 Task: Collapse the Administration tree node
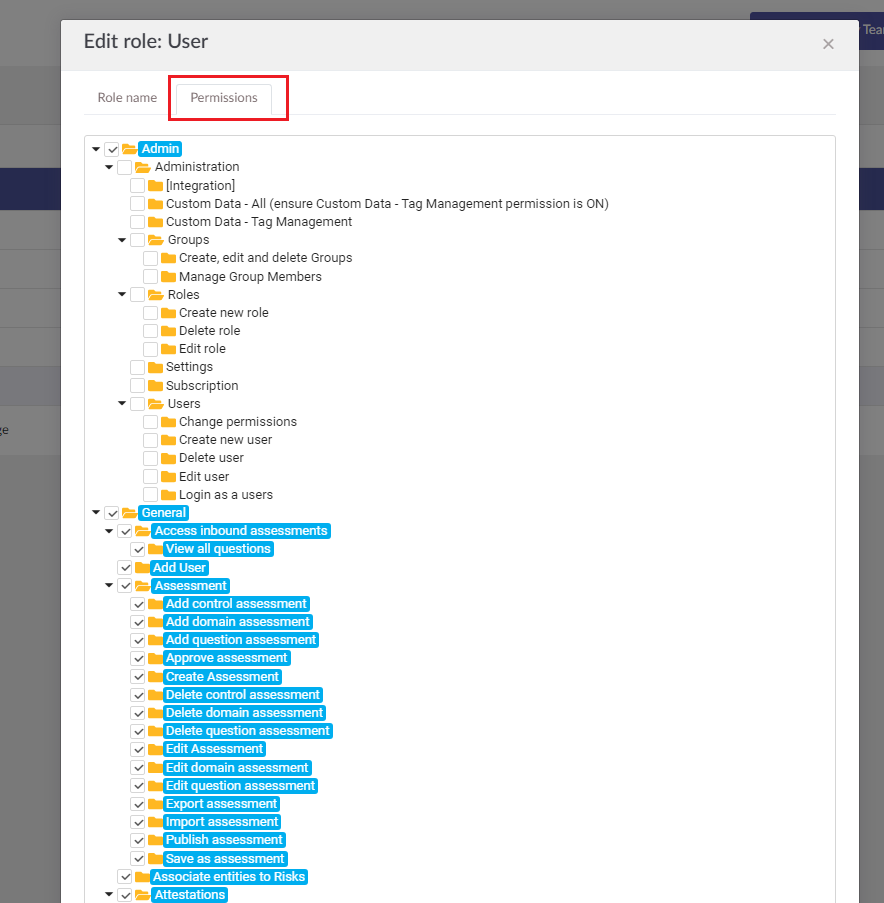[x=109, y=167]
